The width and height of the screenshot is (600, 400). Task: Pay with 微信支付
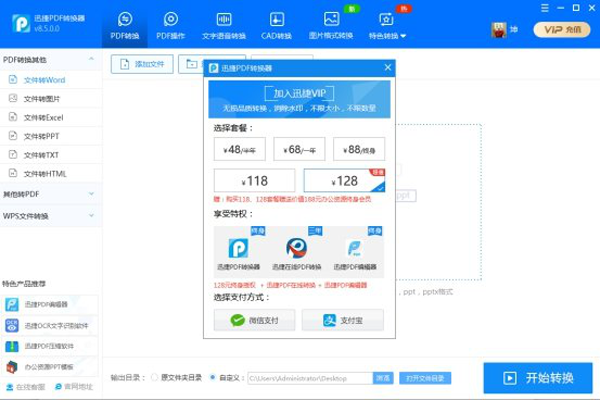coord(254,321)
